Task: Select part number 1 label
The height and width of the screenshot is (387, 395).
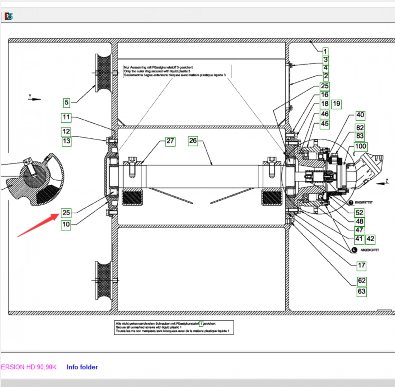Action: (x=325, y=51)
